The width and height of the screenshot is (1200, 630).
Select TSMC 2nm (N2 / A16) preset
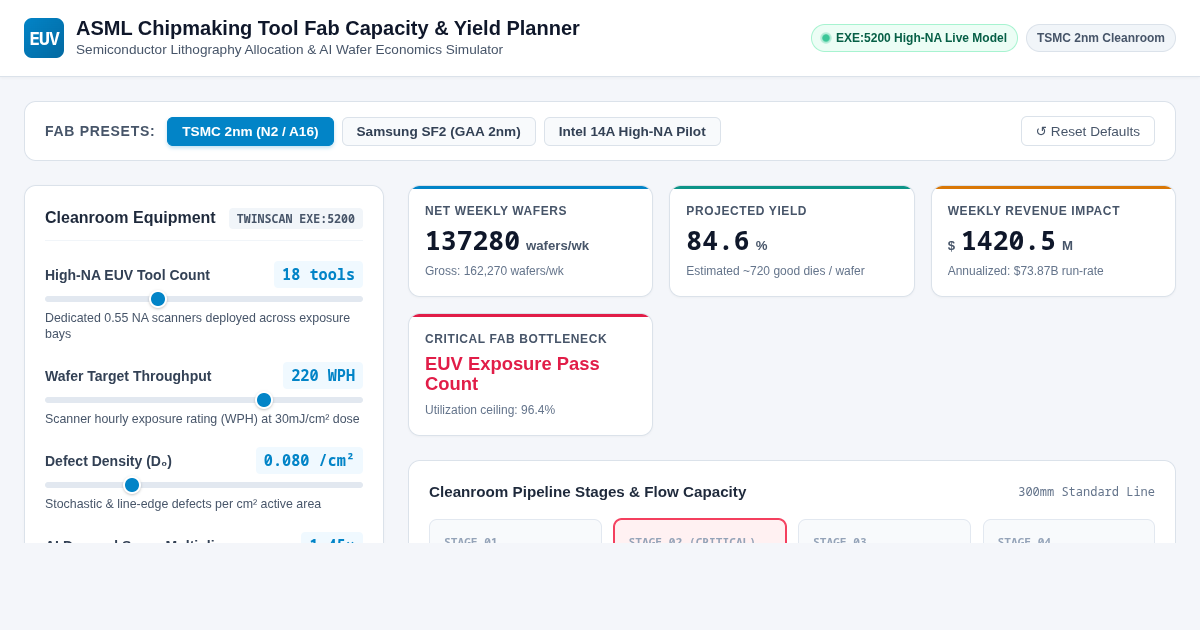tap(250, 131)
